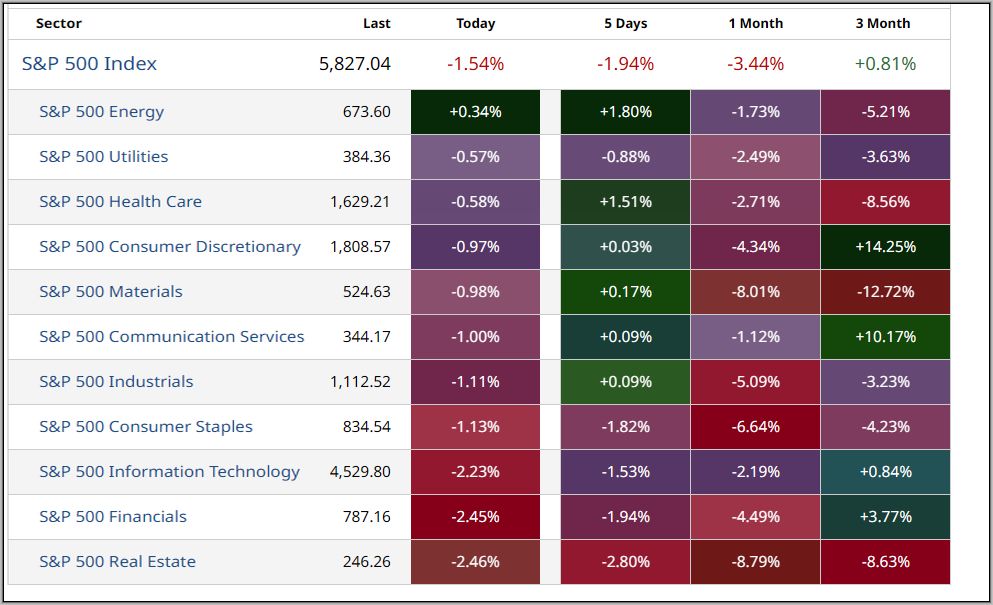
Task: Select S&P 500 Real Estate link
Action: click(x=117, y=562)
